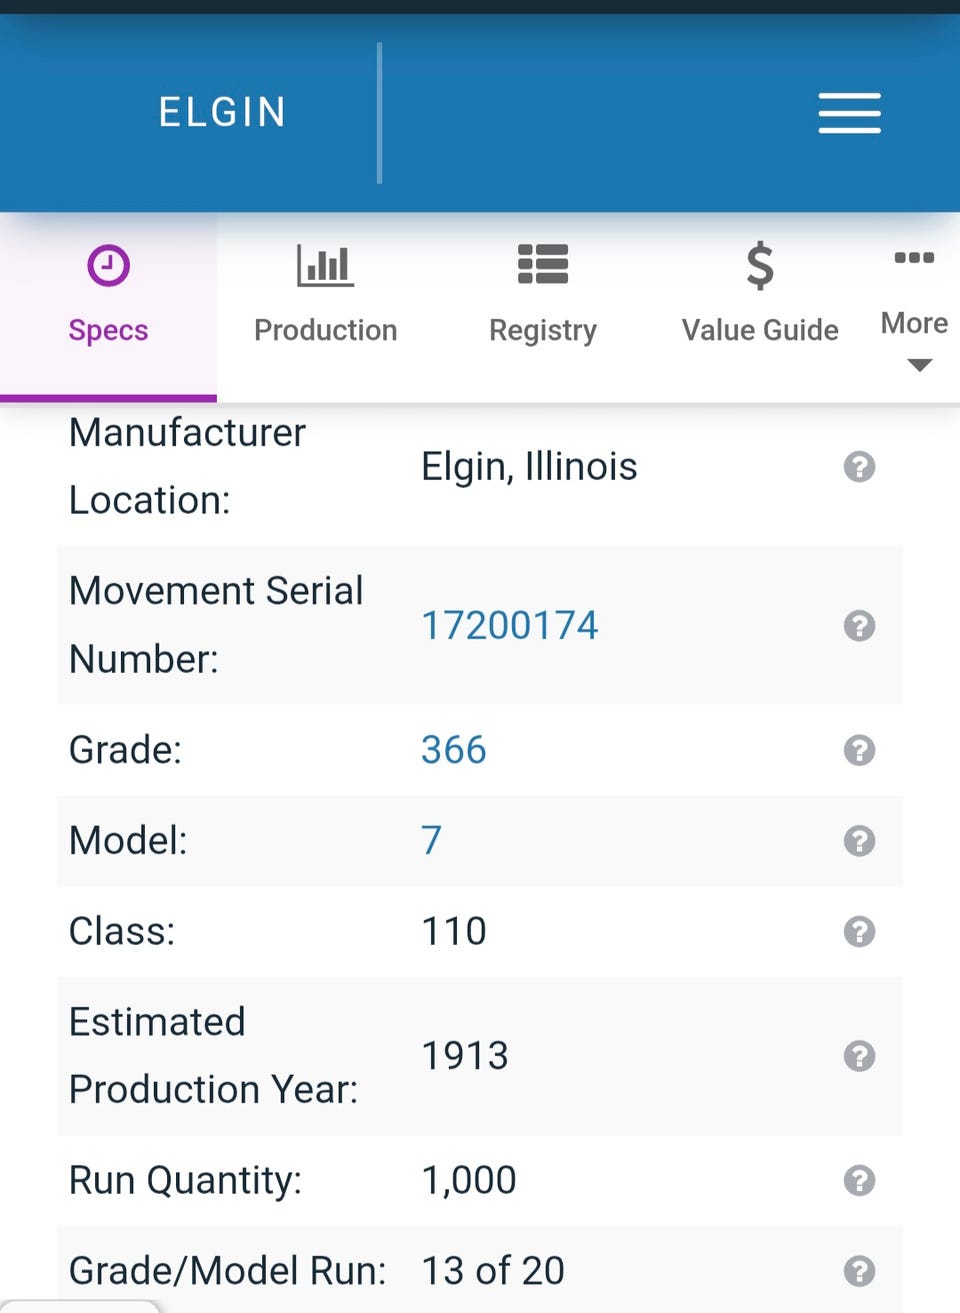The image size is (960, 1313).
Task: Switch to the Specs tab label
Action: (108, 330)
